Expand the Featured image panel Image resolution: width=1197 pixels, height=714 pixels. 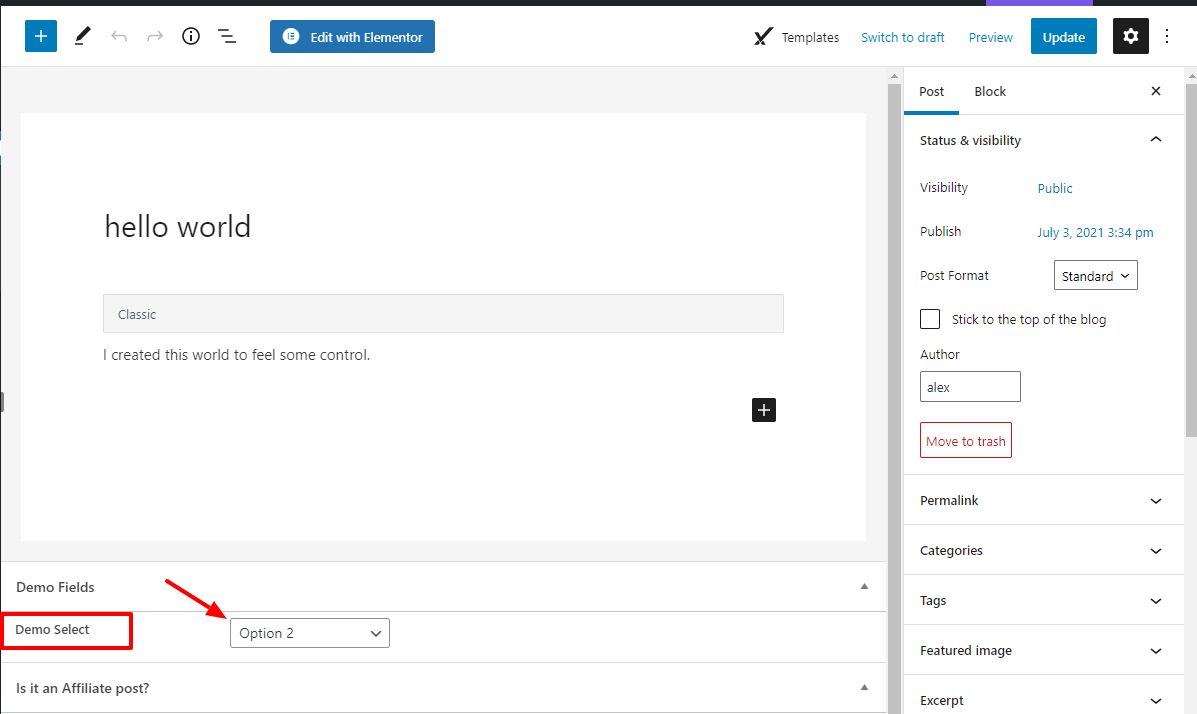coord(1043,651)
